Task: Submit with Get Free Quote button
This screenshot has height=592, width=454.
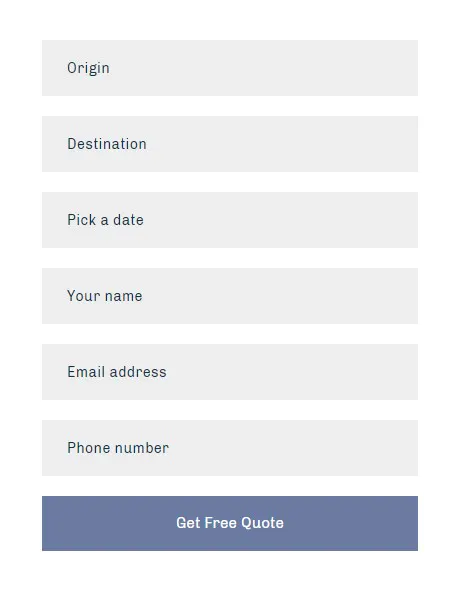Action: [230, 523]
